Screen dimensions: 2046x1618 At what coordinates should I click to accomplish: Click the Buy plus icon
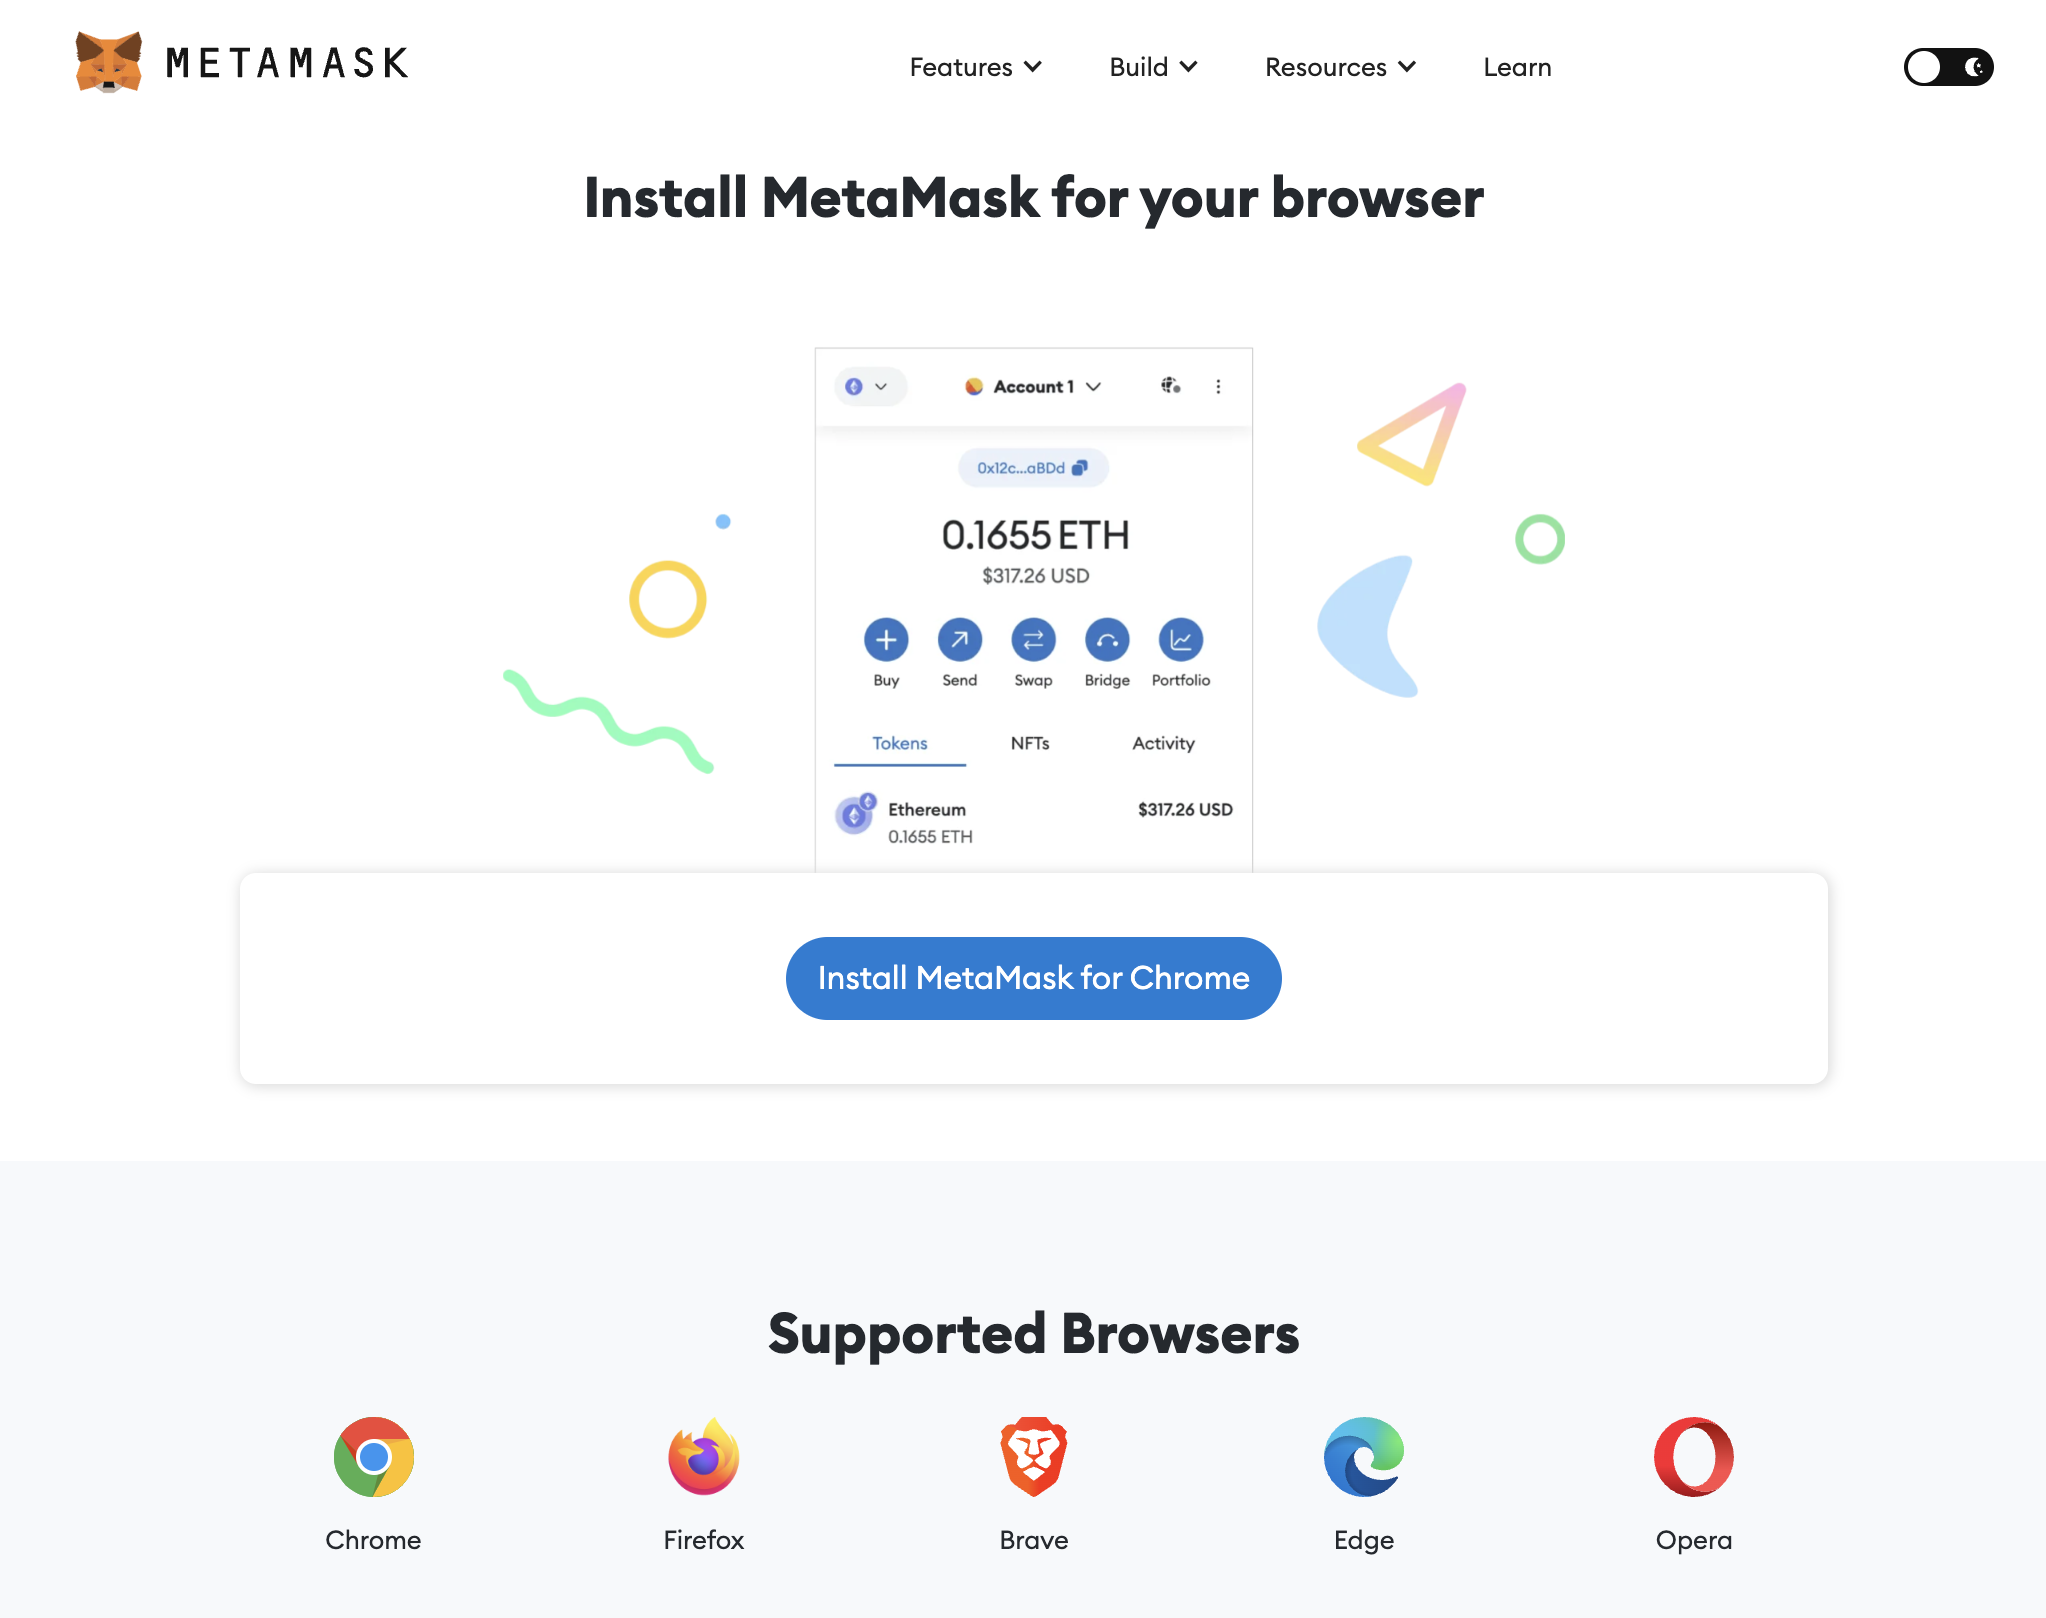pos(886,640)
